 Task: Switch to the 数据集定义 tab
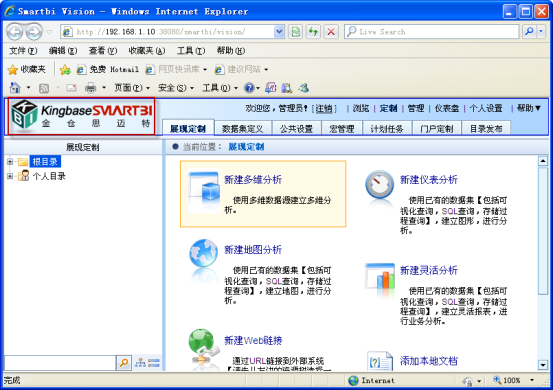[243, 129]
